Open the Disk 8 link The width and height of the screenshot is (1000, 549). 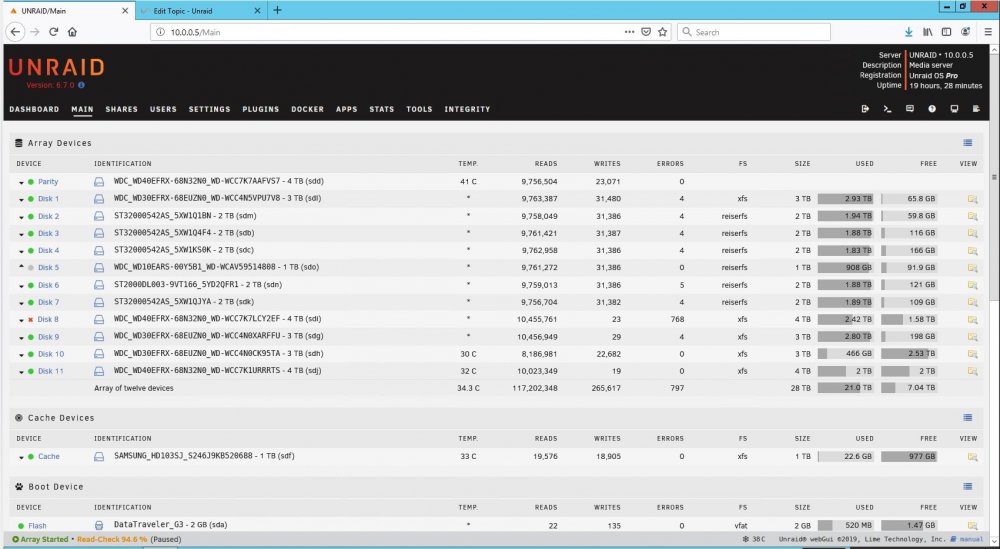pos(48,319)
